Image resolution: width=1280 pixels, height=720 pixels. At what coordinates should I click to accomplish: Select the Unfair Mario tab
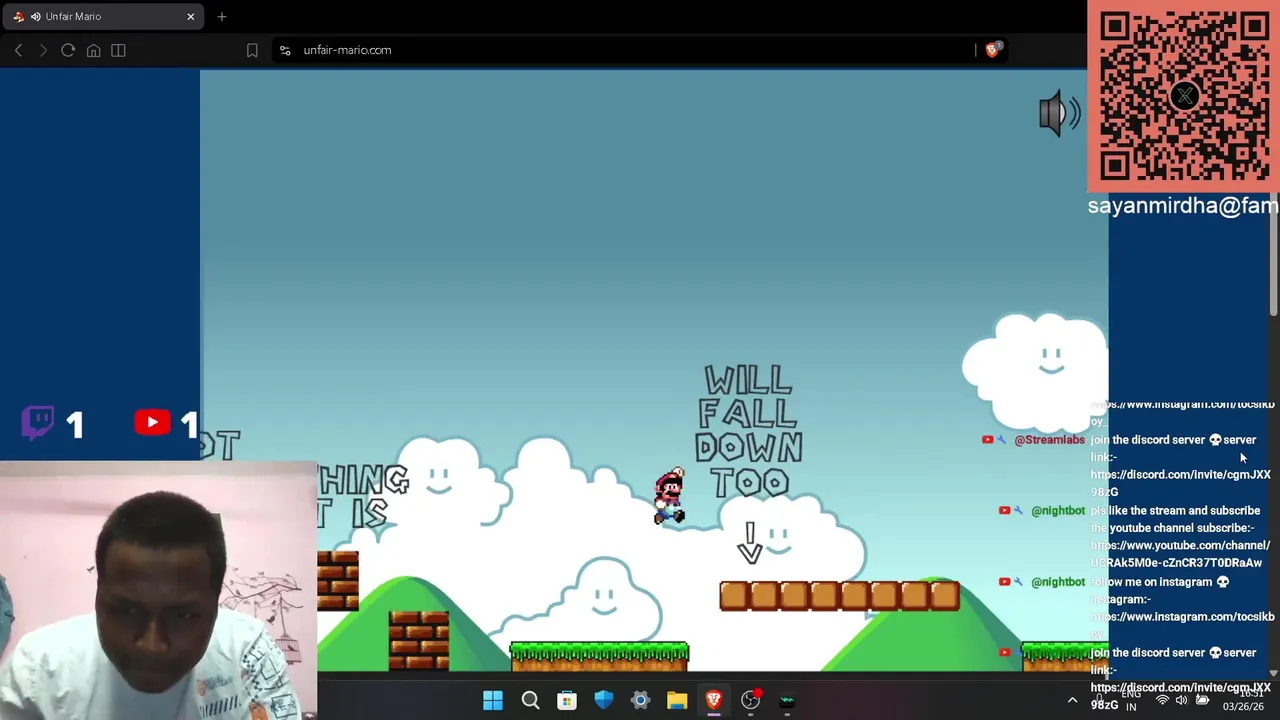(103, 16)
